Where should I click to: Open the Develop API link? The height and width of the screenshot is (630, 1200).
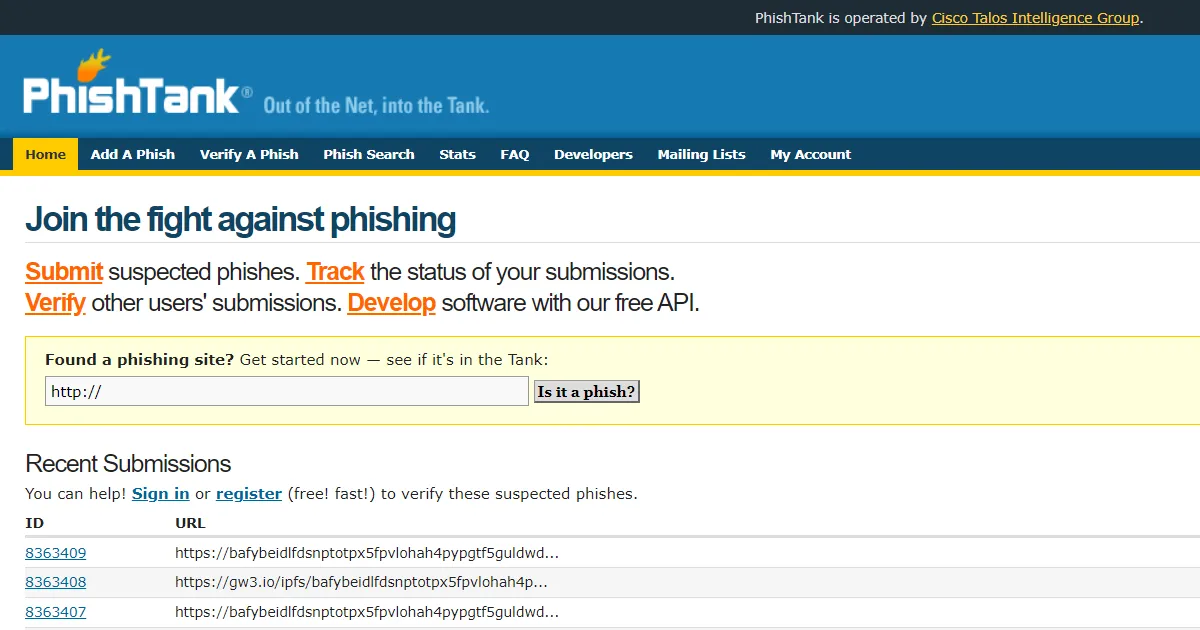(391, 302)
